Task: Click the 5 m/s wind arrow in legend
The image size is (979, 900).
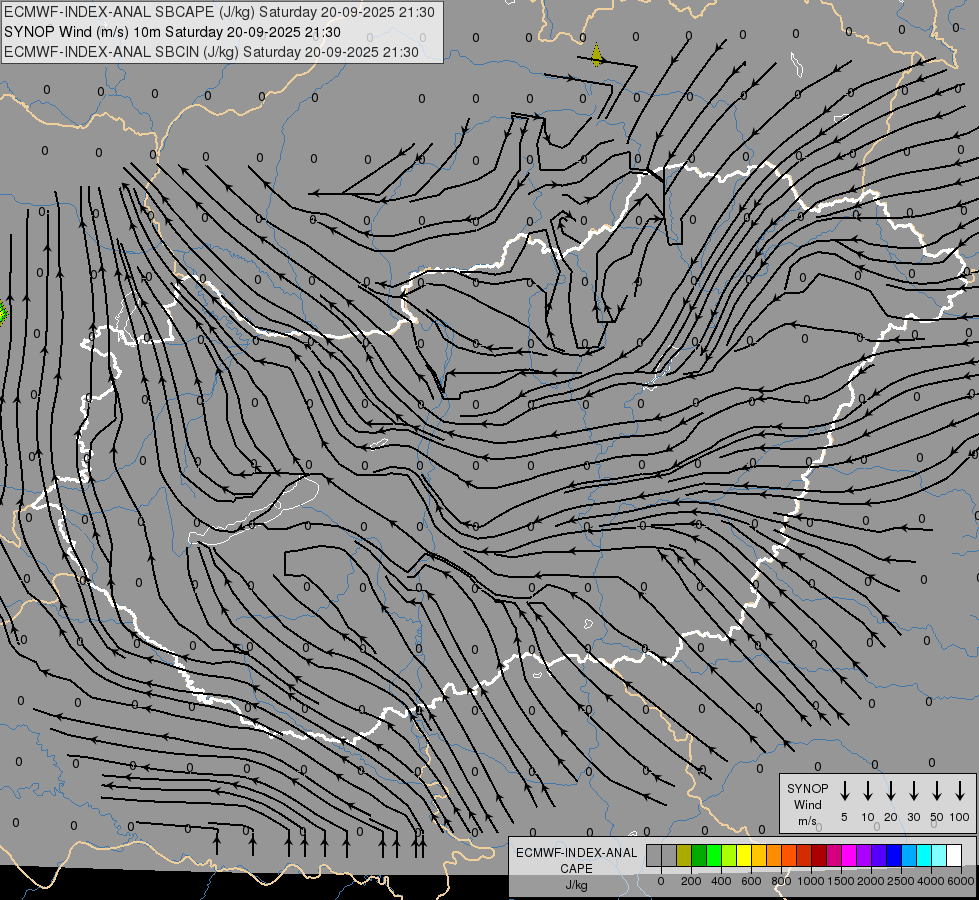Action: pos(844,791)
